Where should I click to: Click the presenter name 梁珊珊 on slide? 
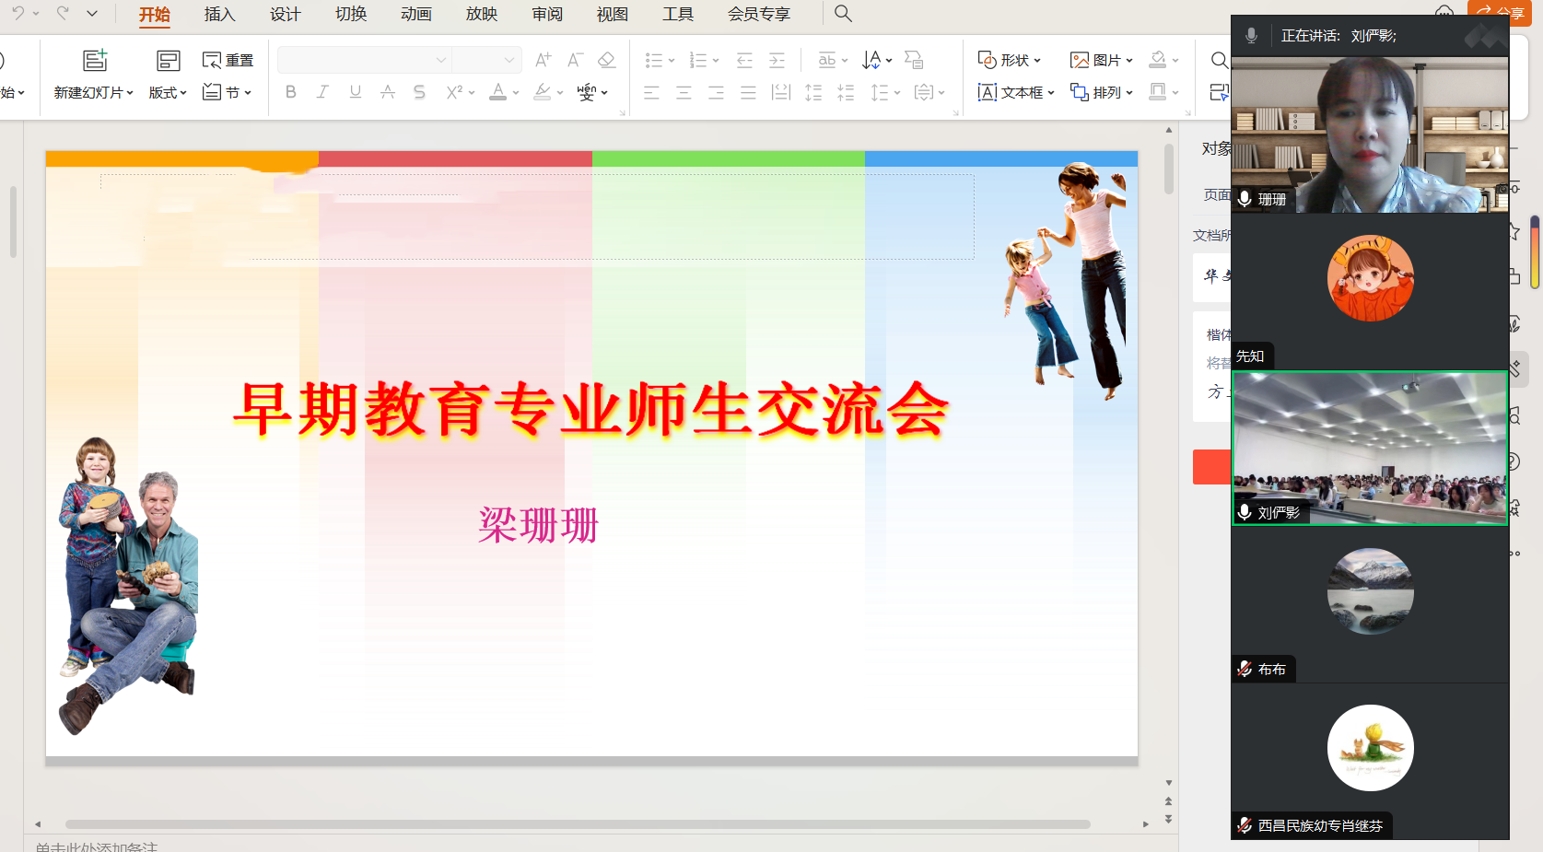click(x=538, y=525)
